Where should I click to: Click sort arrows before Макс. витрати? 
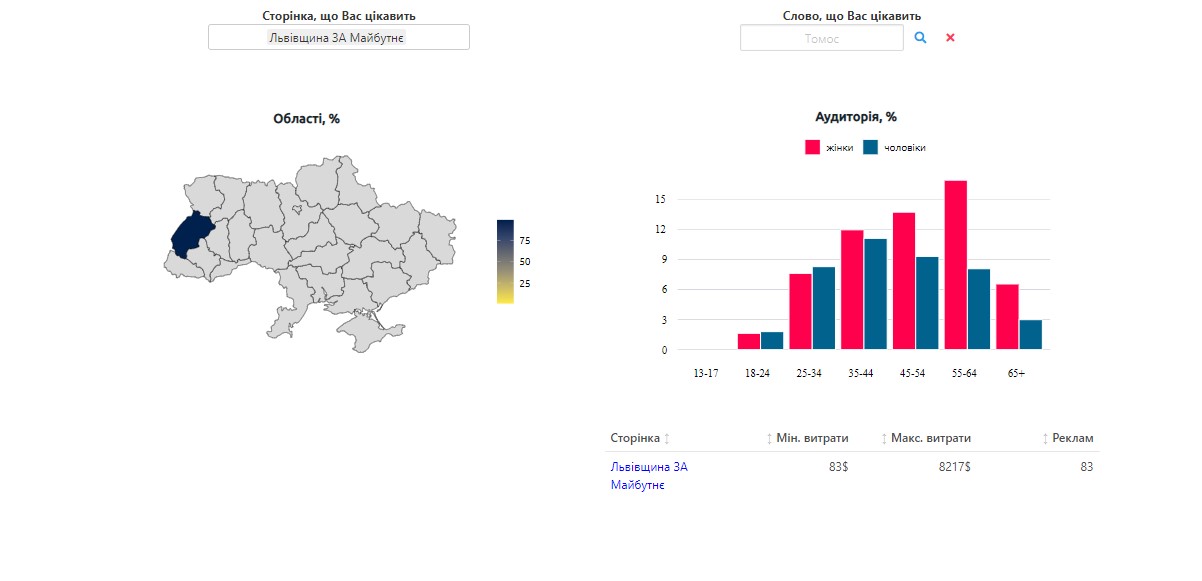(884, 439)
